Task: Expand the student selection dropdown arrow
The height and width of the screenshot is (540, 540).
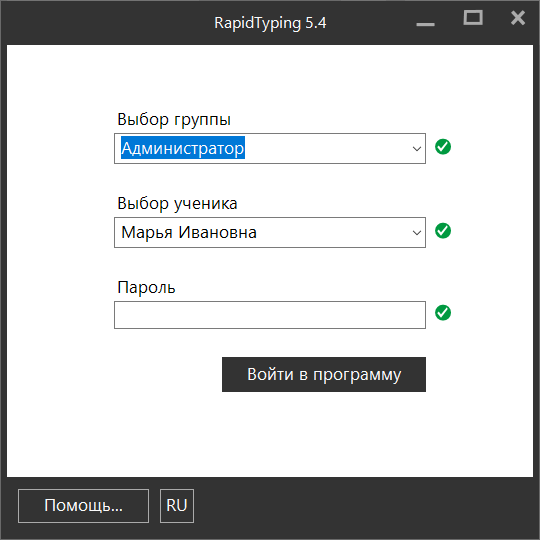Action: 417,233
